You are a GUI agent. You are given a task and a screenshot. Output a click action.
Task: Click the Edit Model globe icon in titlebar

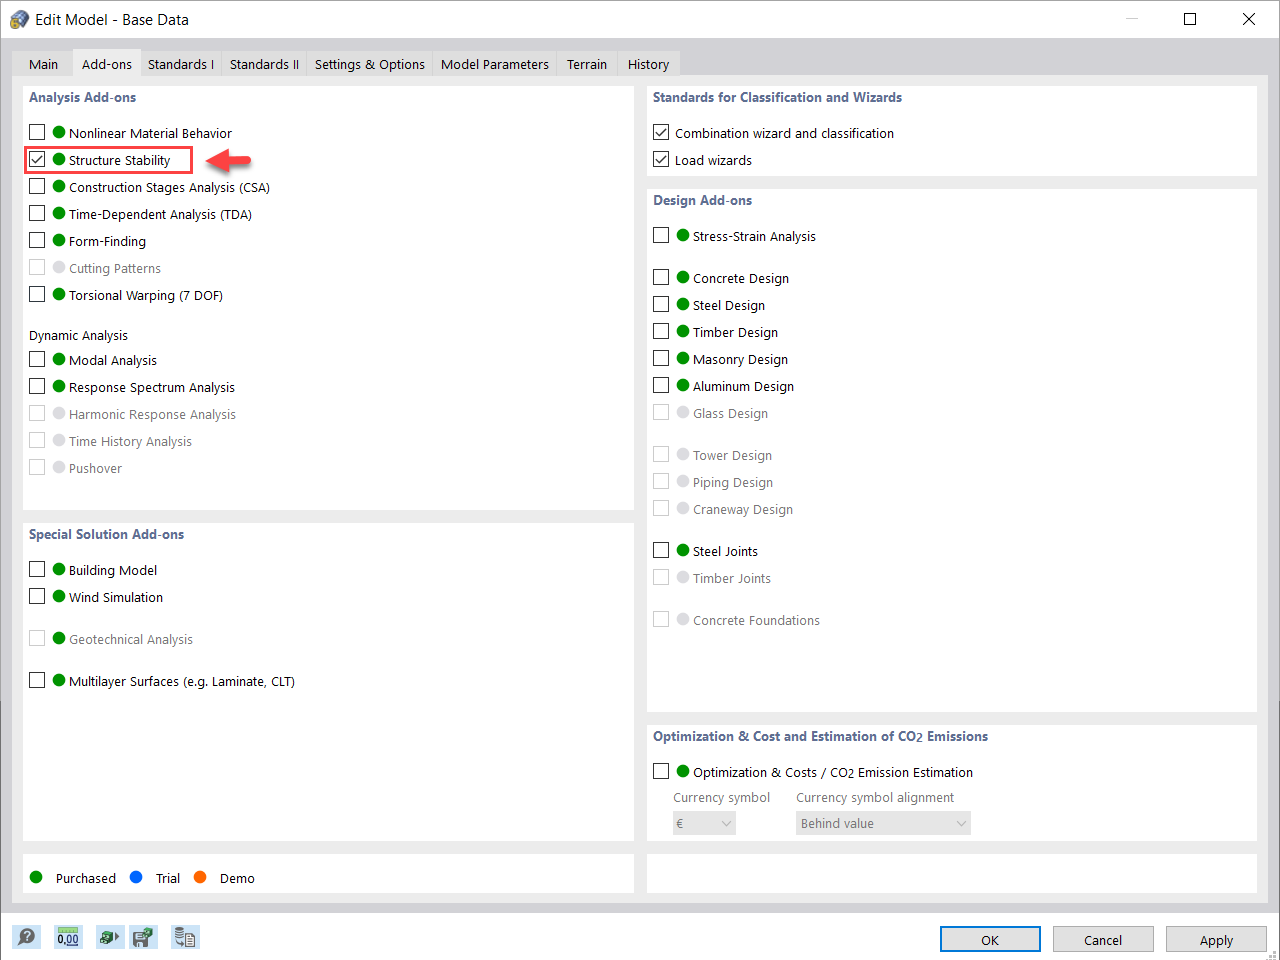point(18,18)
